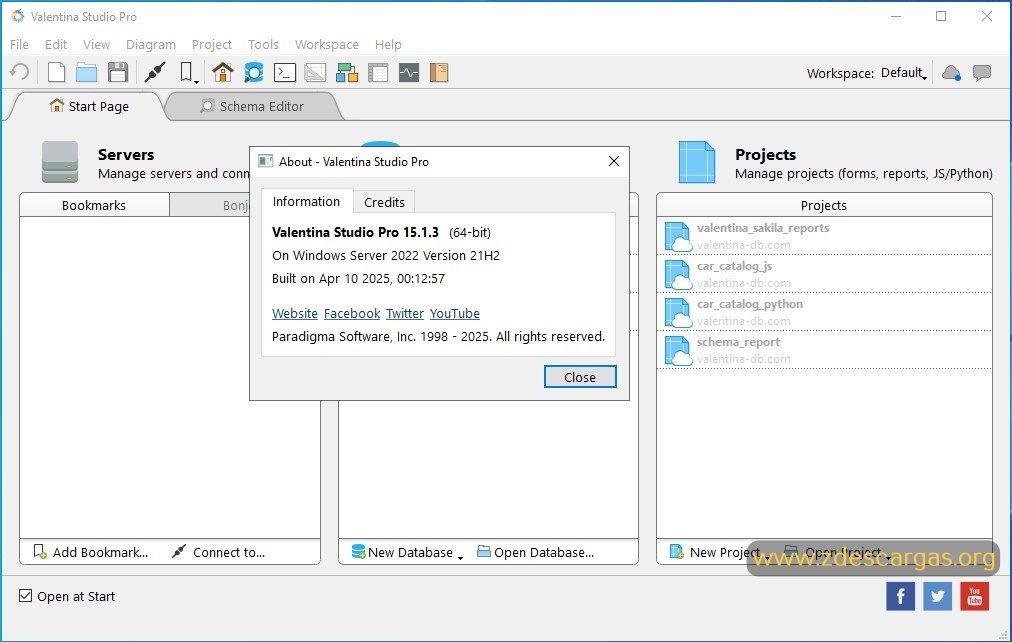The height and width of the screenshot is (642, 1012).
Task: Open the Website link
Action: pyautogui.click(x=294, y=314)
